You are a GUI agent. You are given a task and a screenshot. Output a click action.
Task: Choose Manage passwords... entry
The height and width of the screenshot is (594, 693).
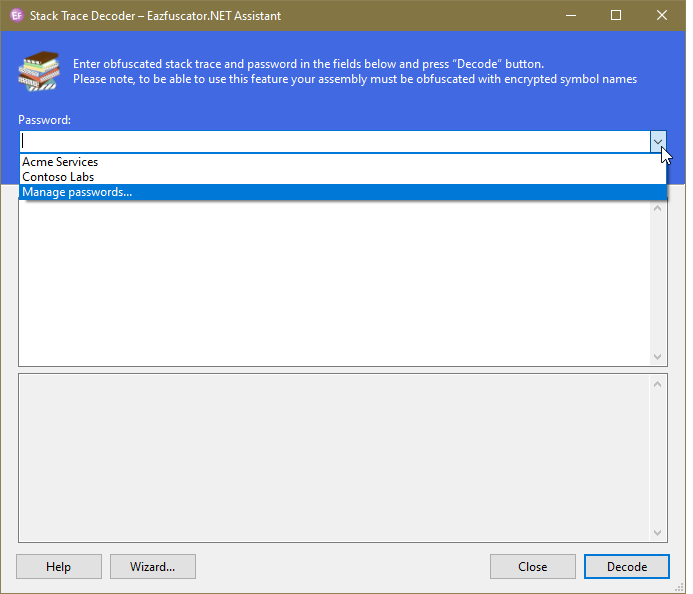pyautogui.click(x=343, y=192)
